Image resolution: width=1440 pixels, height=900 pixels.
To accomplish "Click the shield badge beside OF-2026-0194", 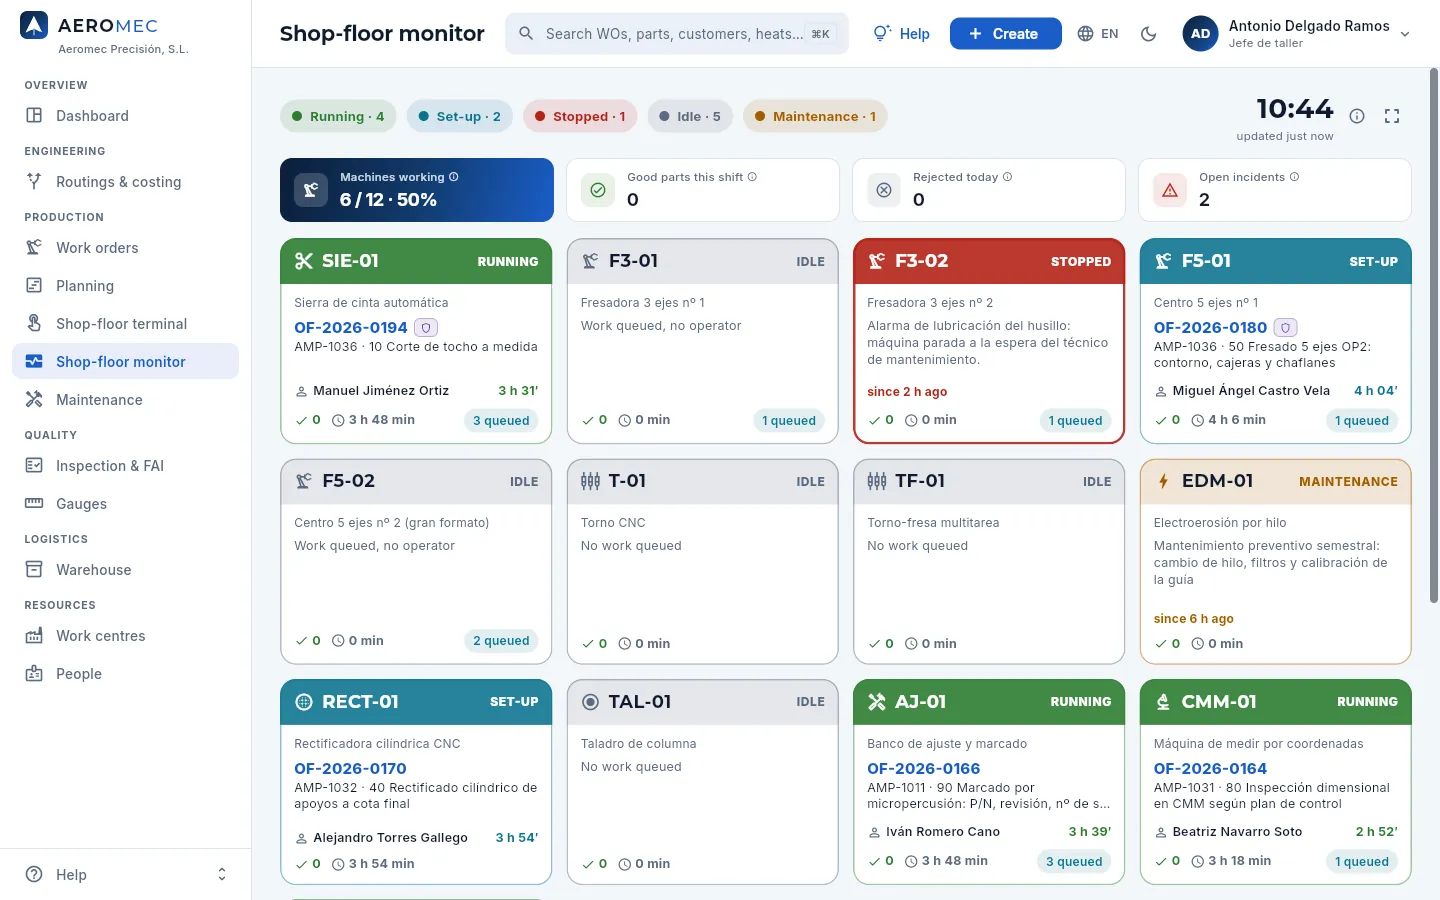I will point(426,328).
